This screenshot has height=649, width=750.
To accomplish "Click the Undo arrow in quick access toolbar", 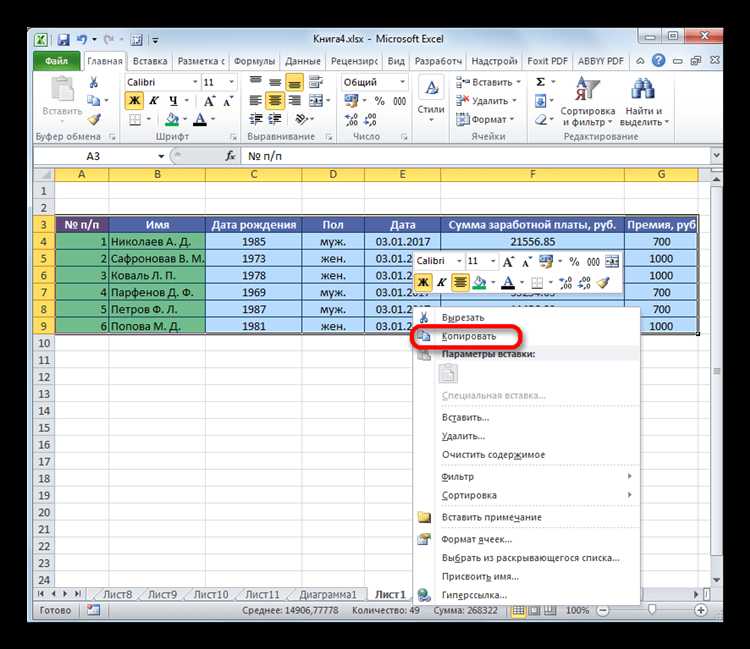I will 82,40.
